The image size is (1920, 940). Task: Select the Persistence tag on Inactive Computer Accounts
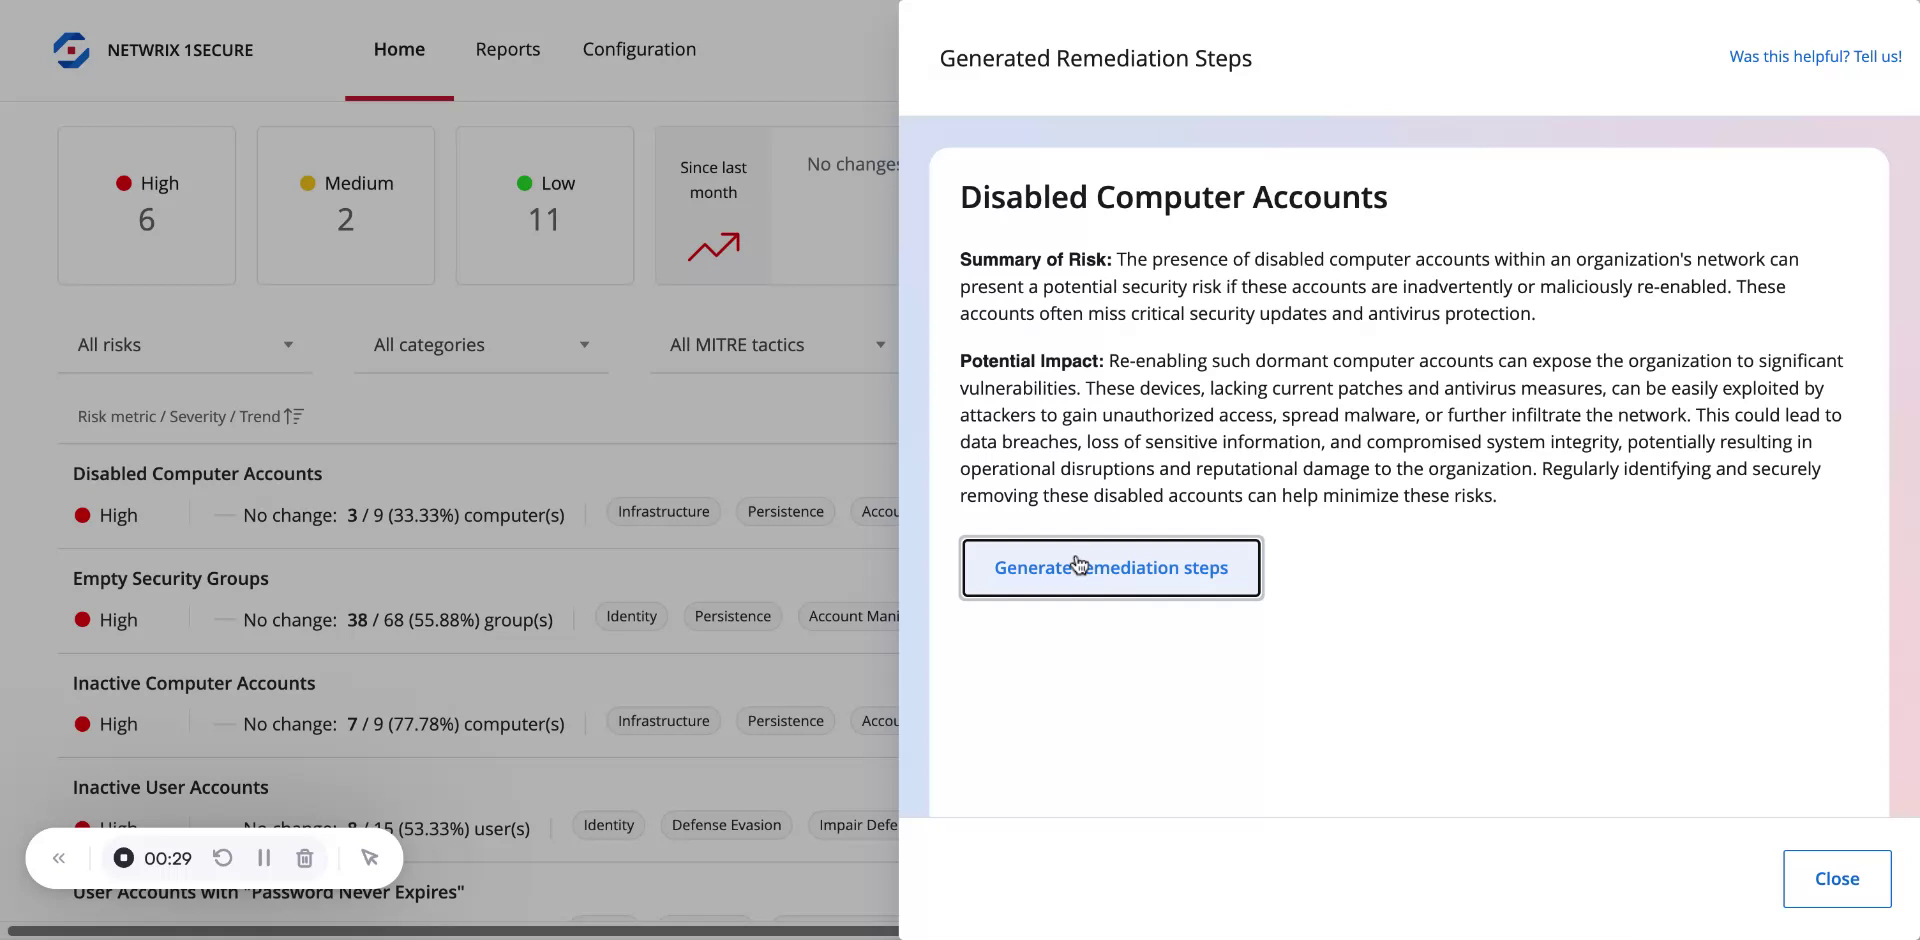pos(785,720)
